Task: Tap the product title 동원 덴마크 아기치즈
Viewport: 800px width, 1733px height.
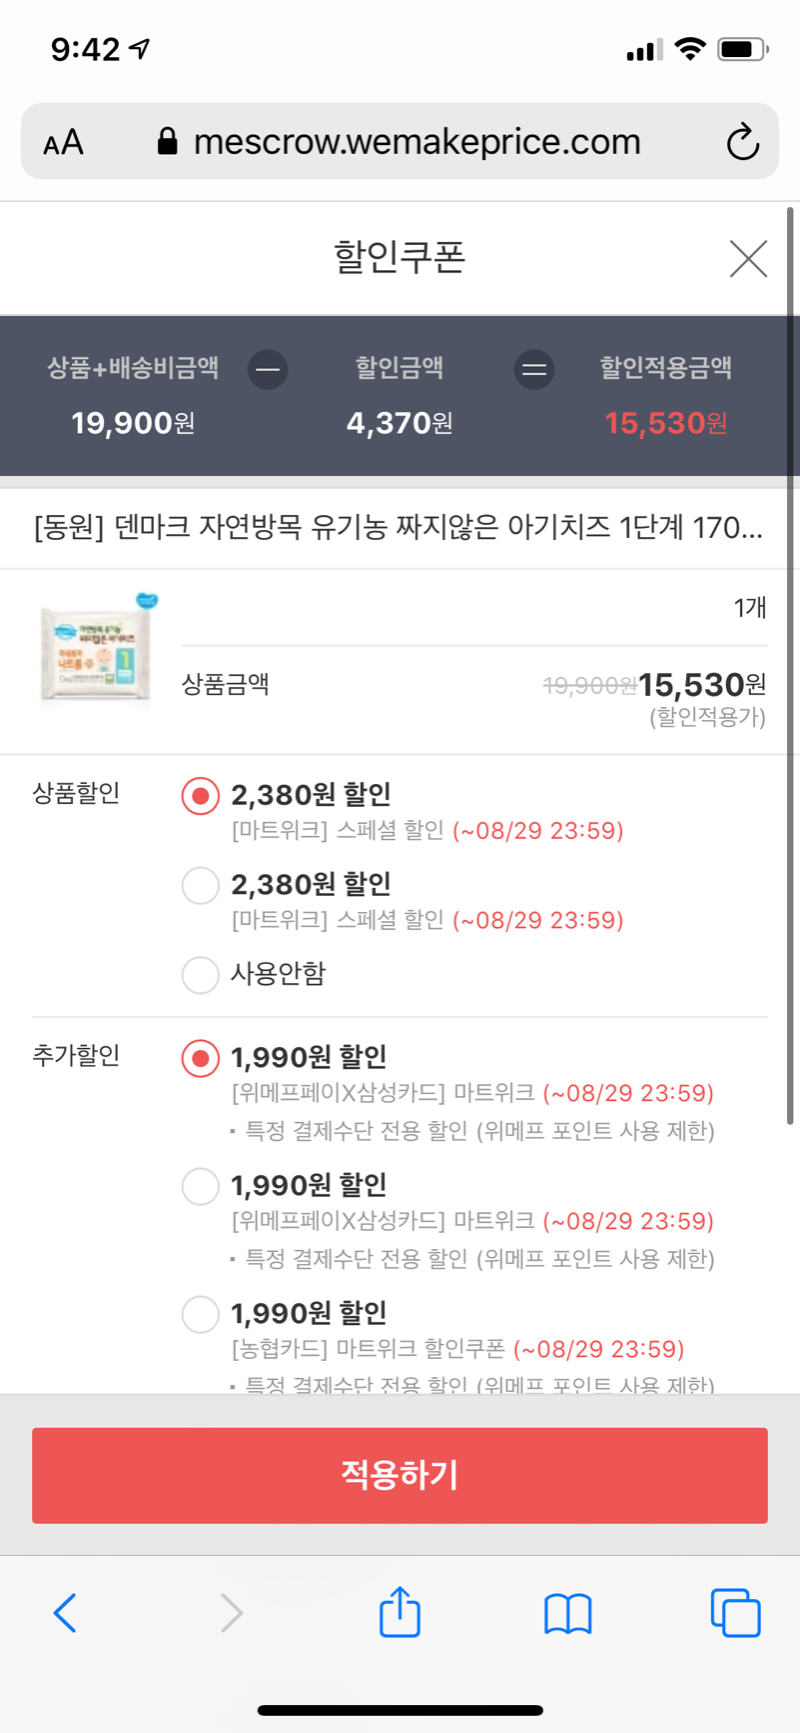Action: [398, 527]
